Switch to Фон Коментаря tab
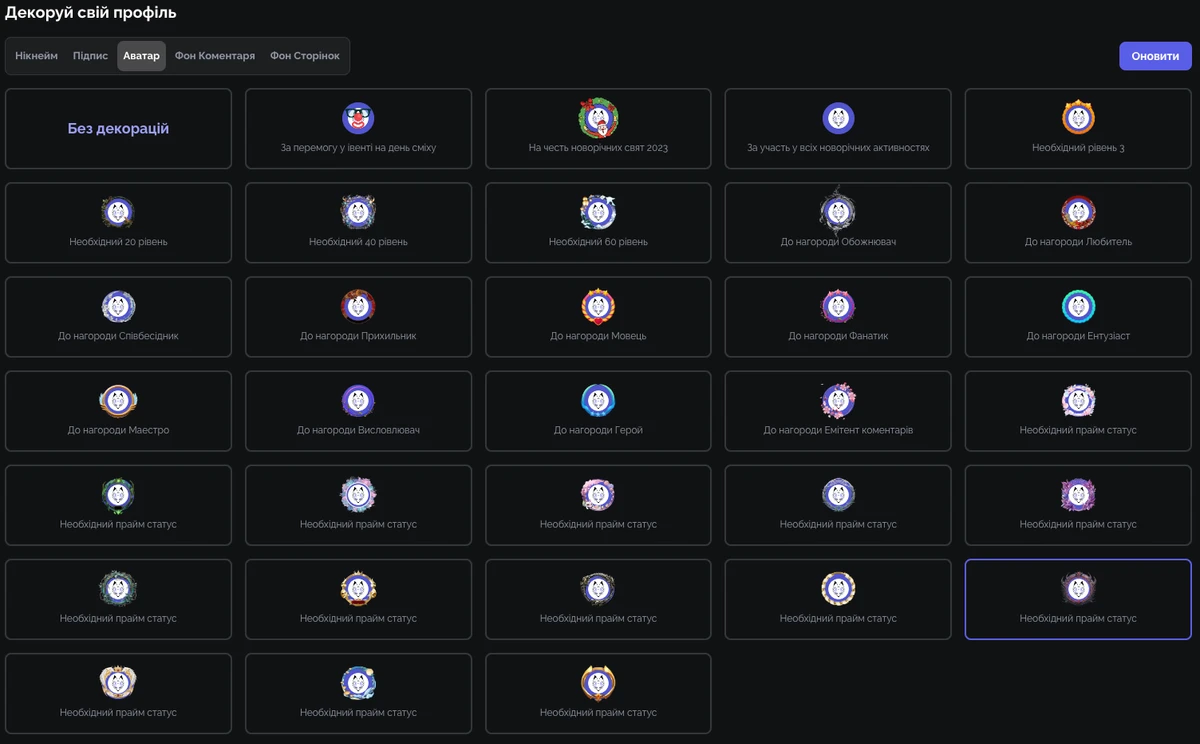The height and width of the screenshot is (744, 1200). 214,56
